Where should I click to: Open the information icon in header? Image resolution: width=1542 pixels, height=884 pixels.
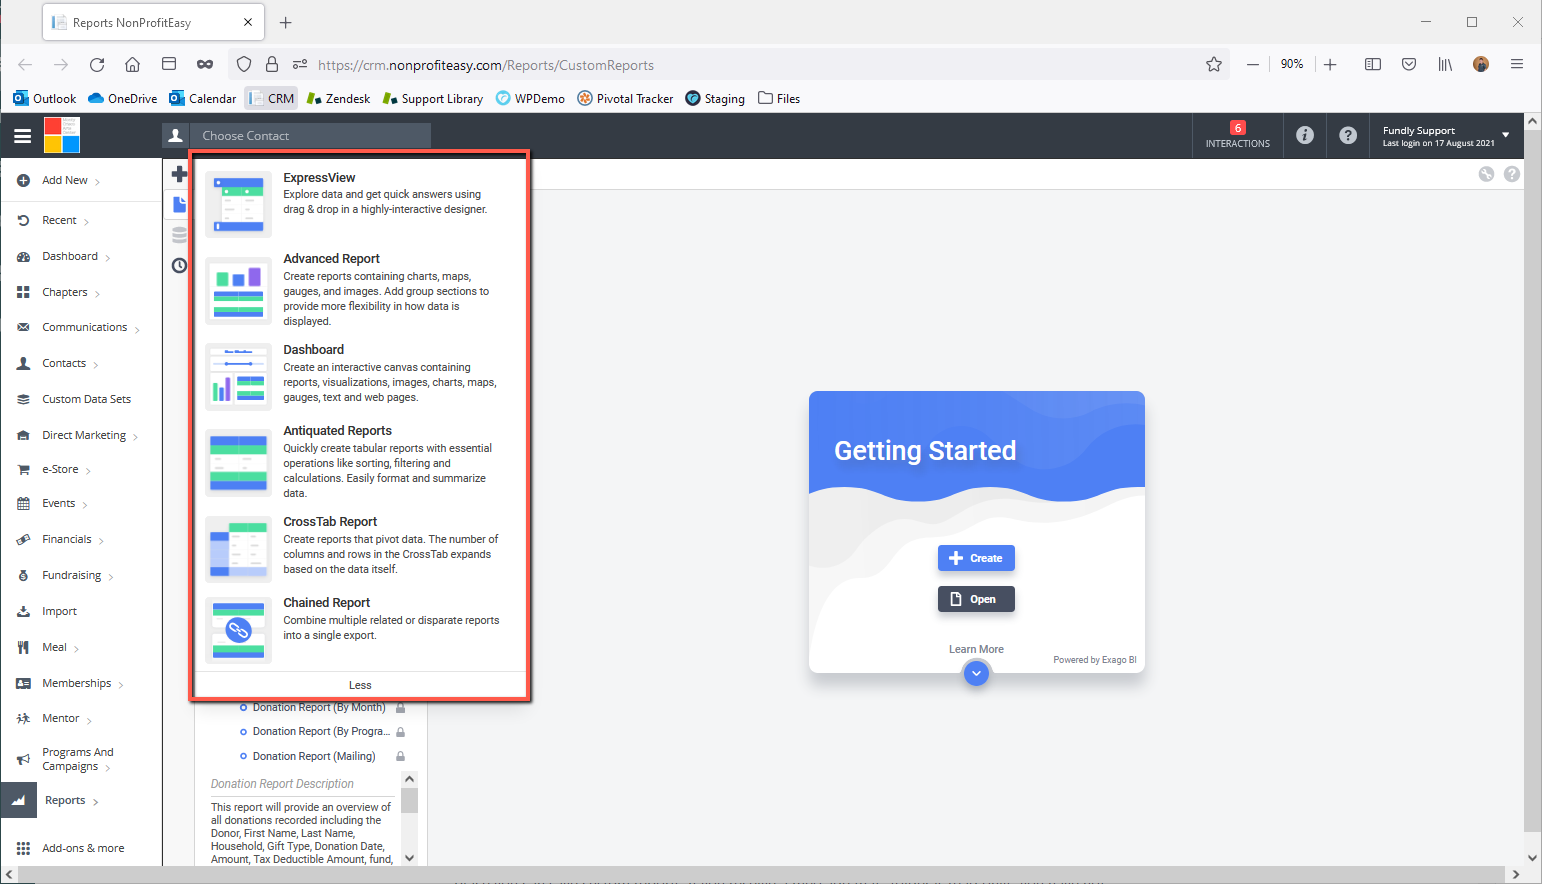pos(1305,135)
